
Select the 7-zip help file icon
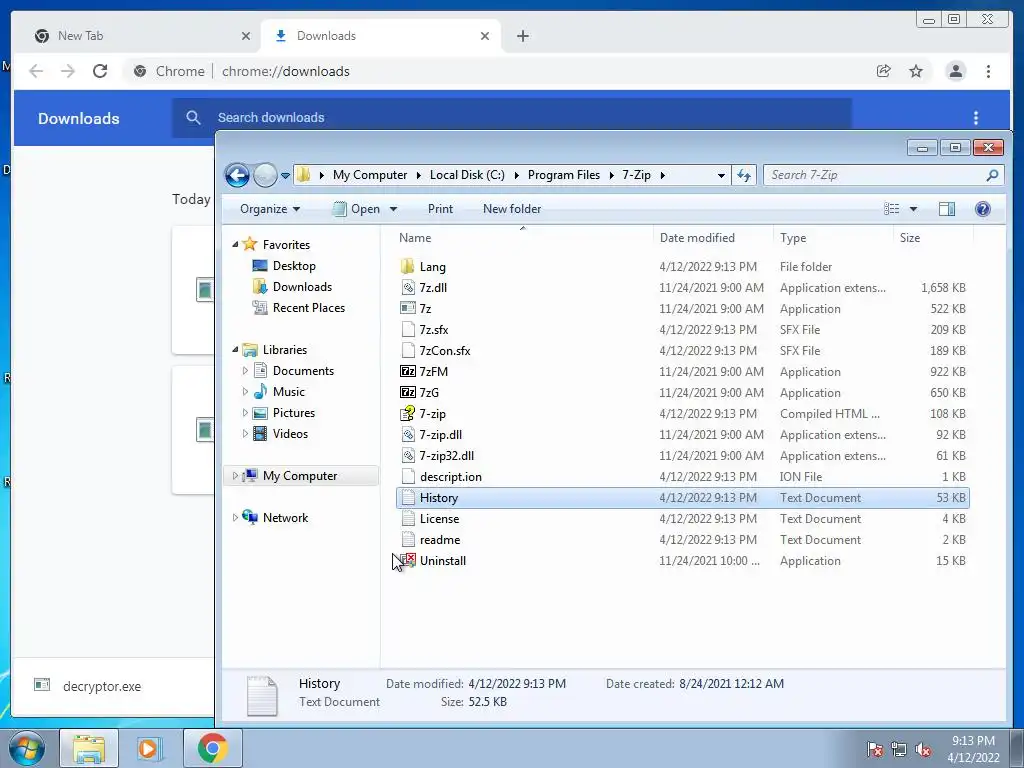(x=408, y=413)
